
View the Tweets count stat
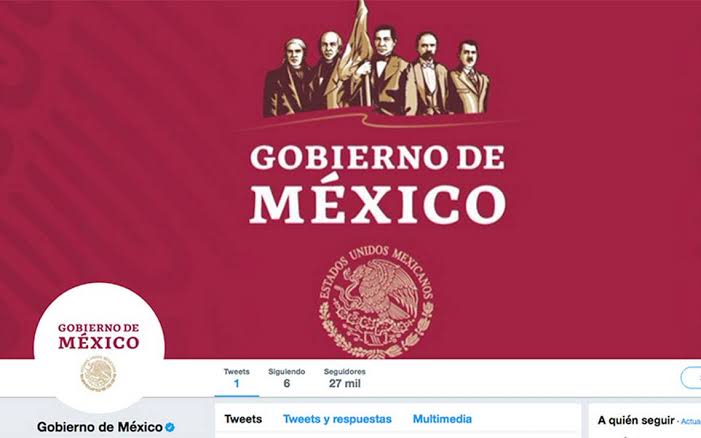[236, 378]
